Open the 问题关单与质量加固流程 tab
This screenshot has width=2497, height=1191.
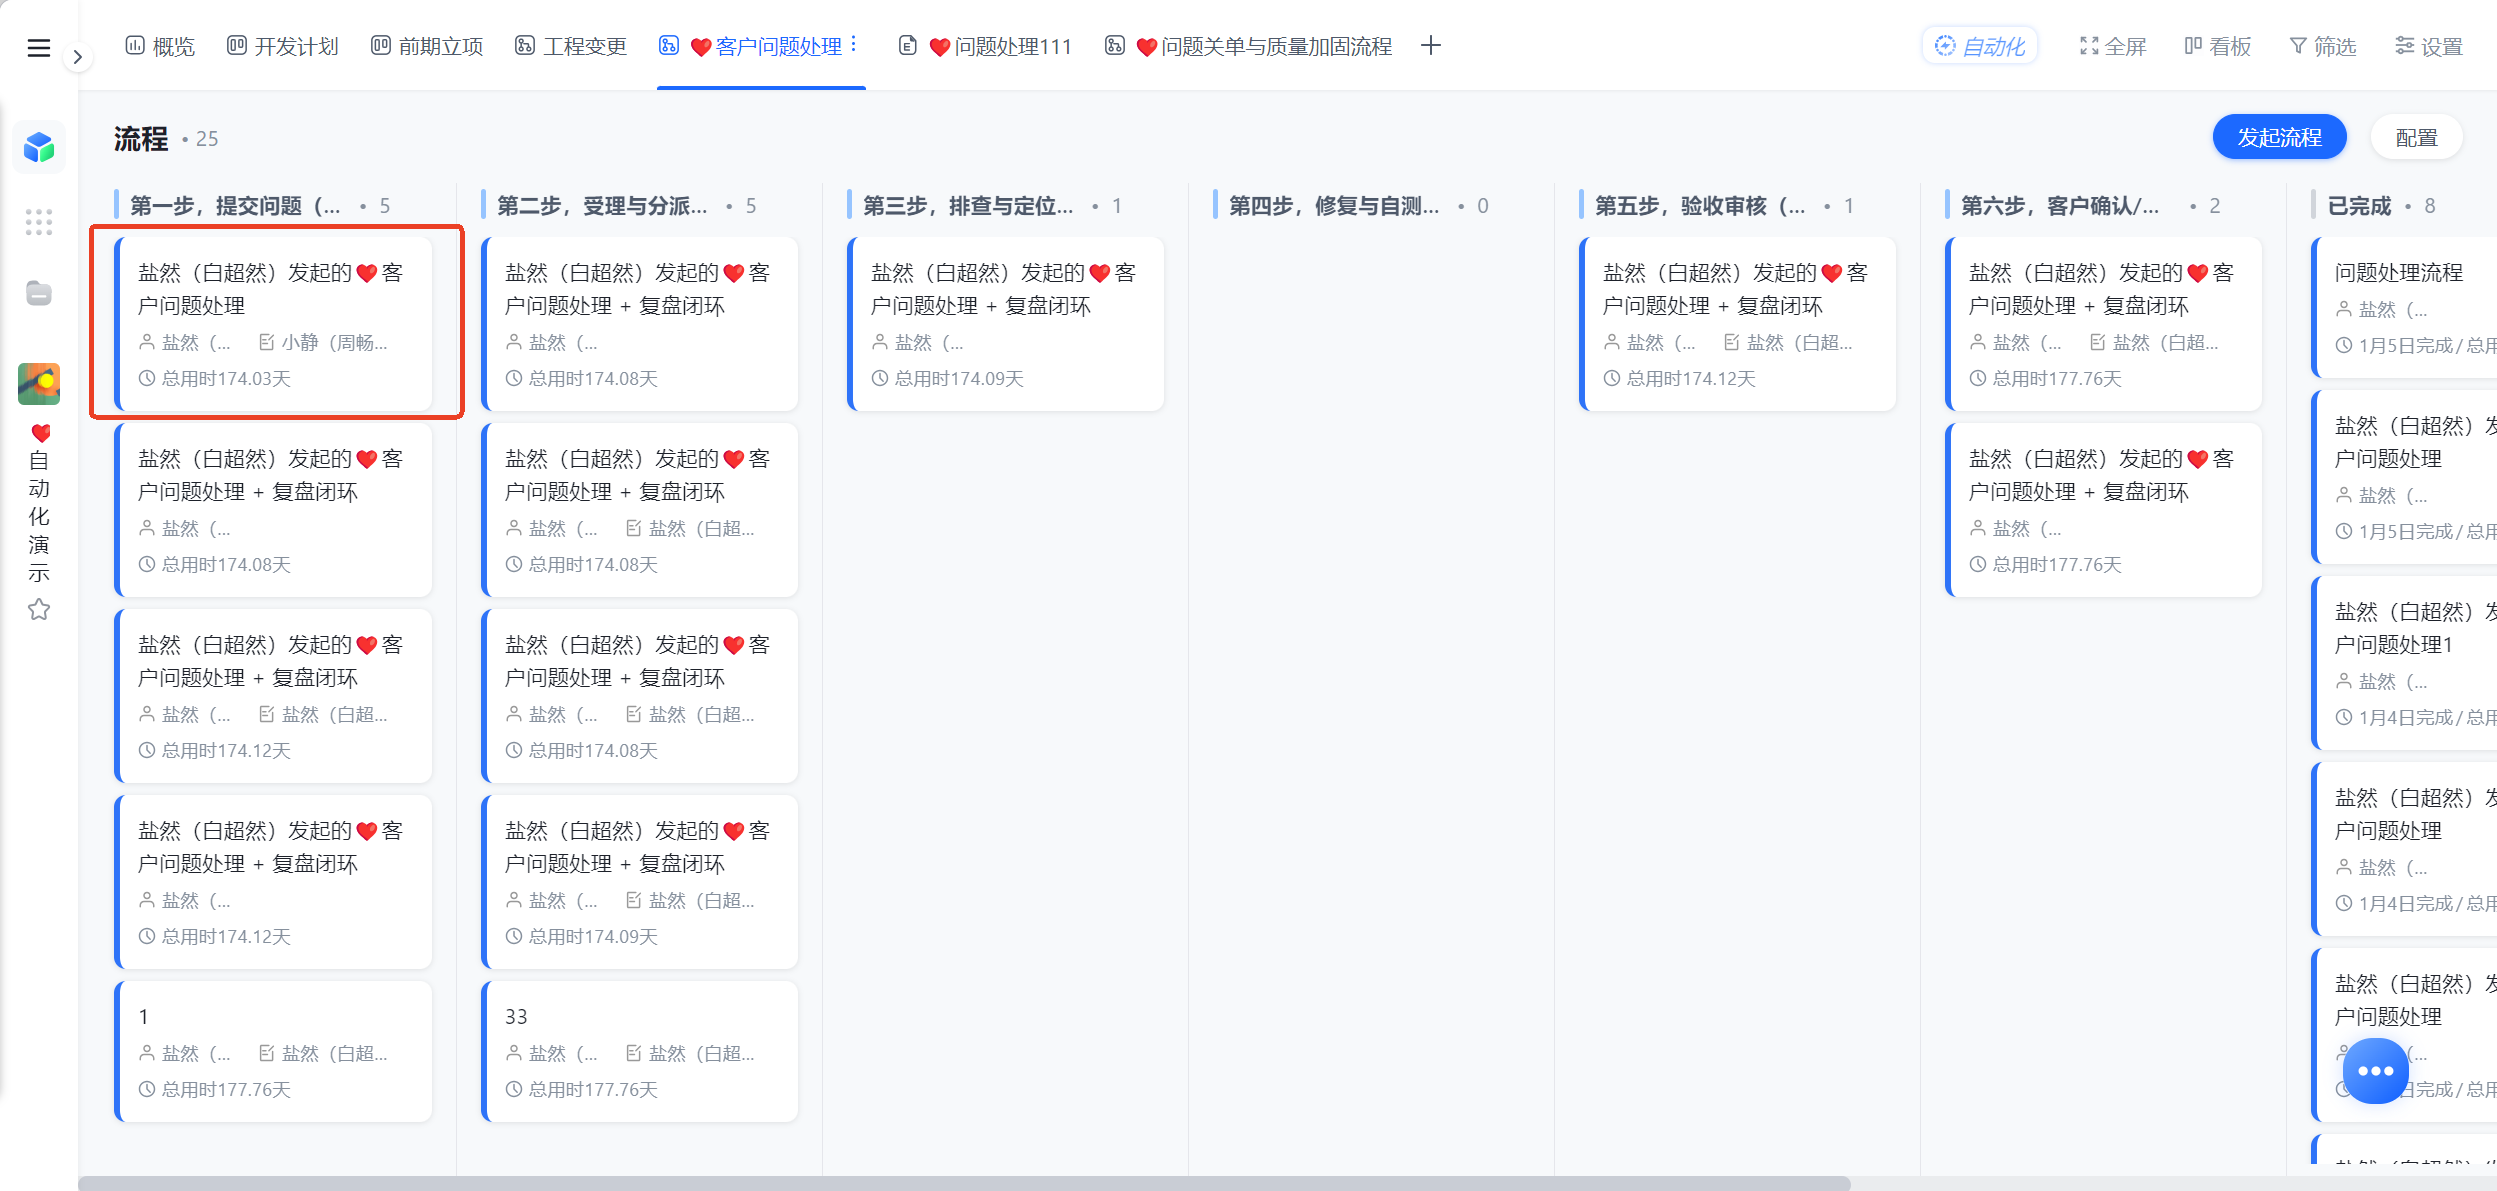(1249, 46)
